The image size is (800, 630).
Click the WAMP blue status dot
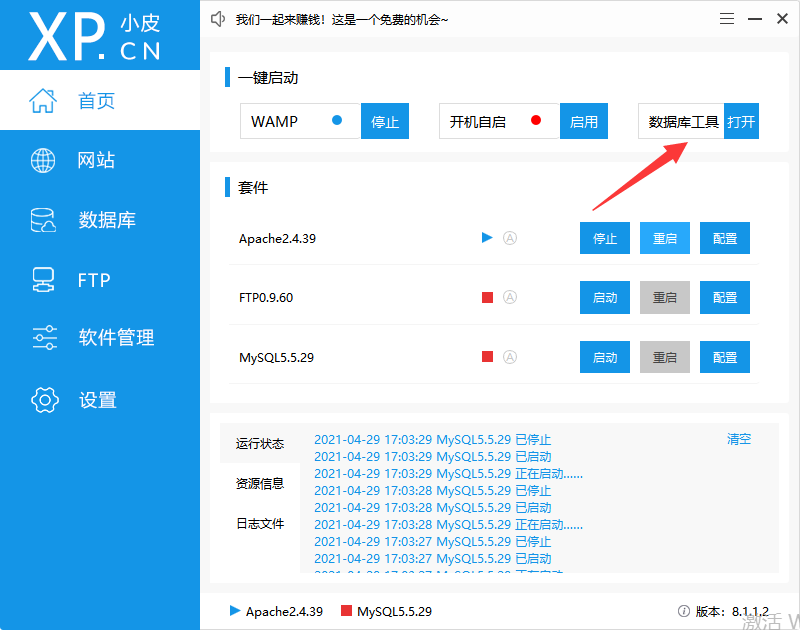(x=337, y=120)
